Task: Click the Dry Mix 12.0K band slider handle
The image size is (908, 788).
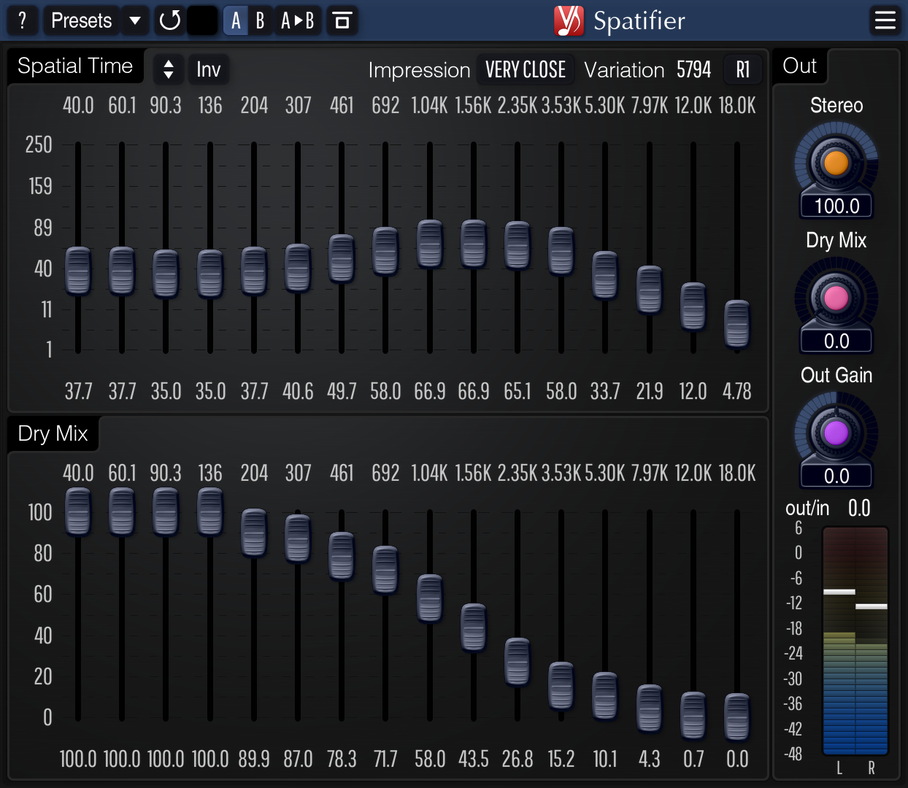Action: tap(693, 716)
